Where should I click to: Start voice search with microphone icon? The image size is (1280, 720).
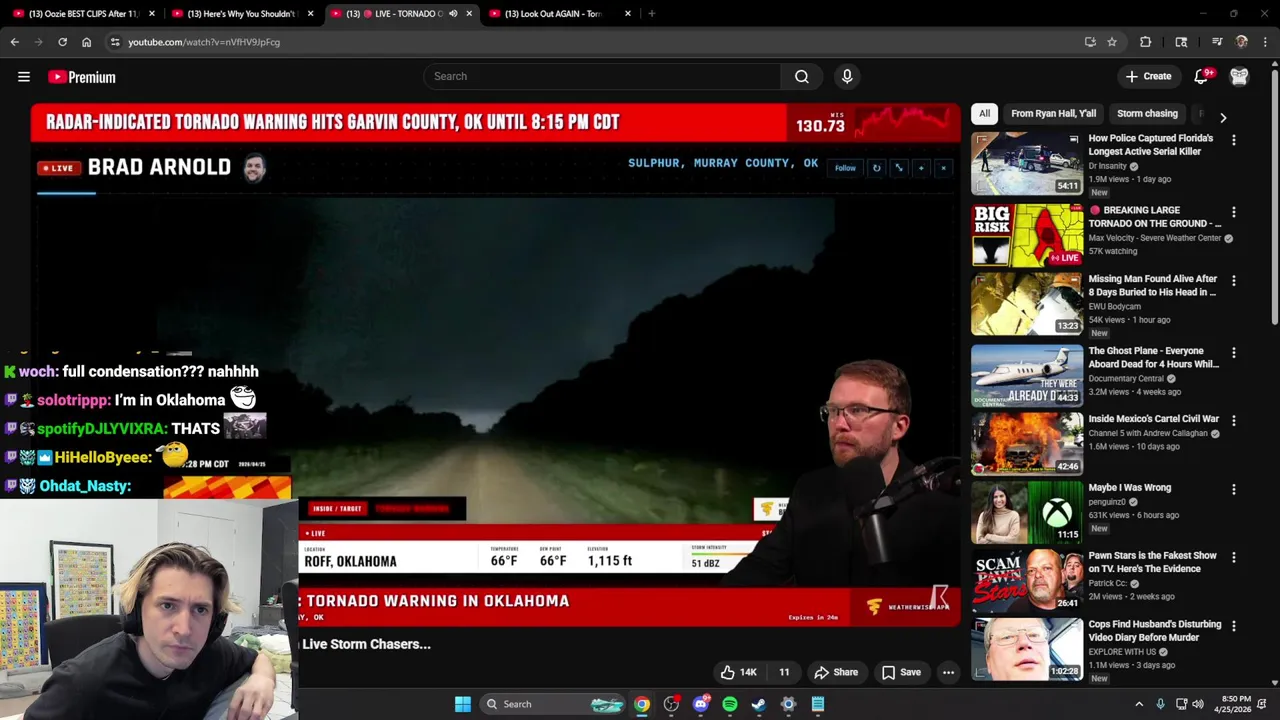847,76
